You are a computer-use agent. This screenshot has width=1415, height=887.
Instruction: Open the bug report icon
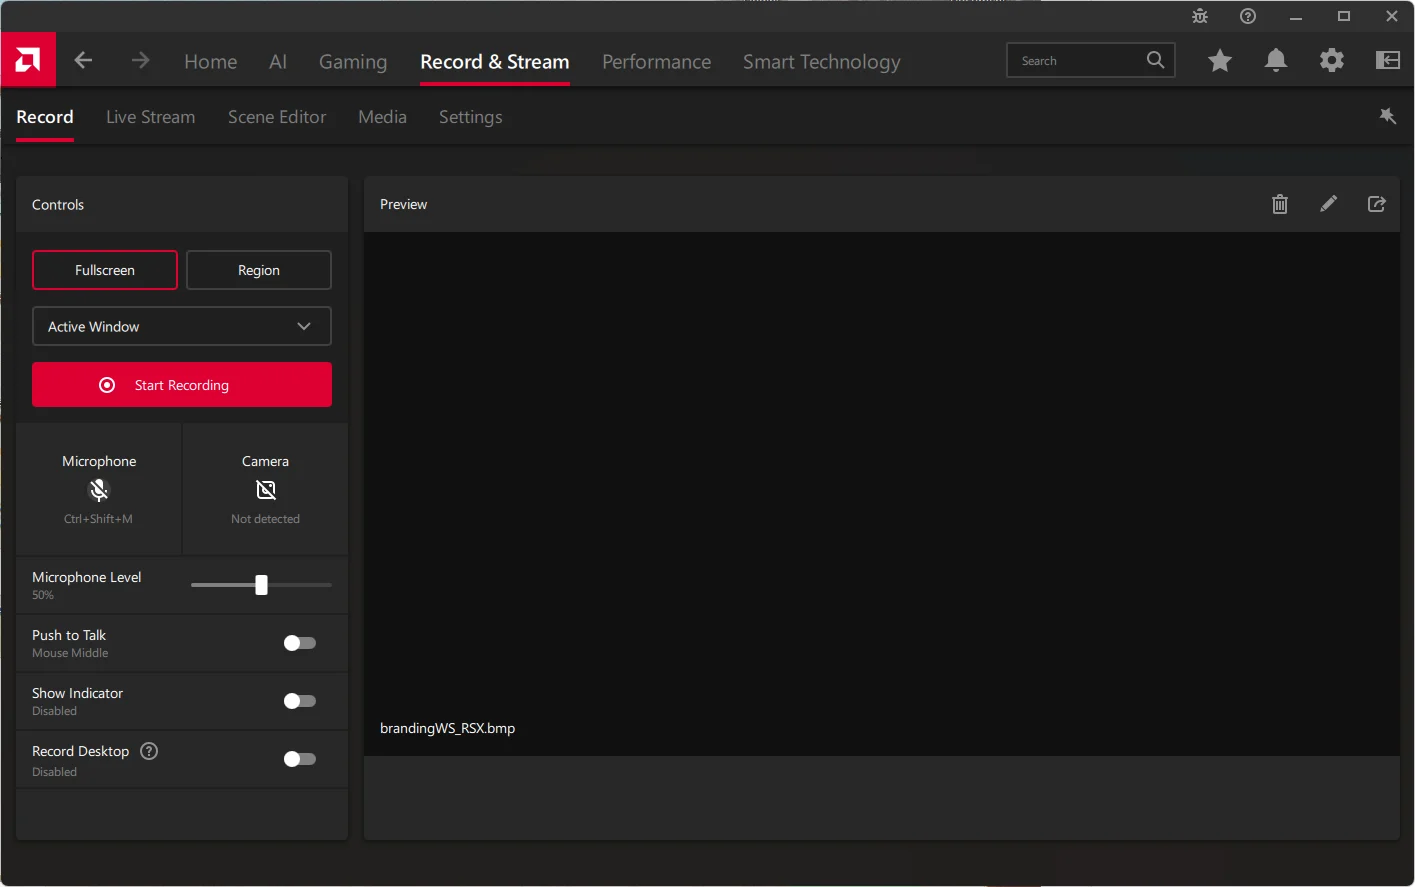tap(1200, 16)
